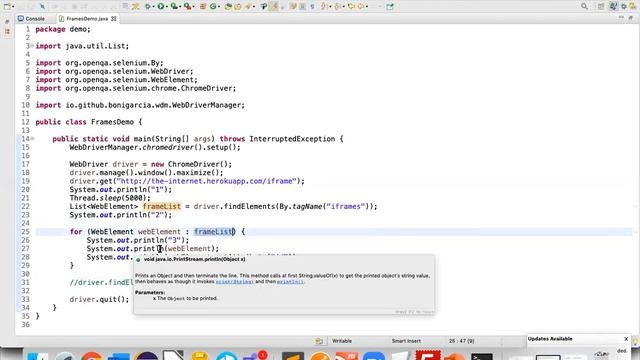Image resolution: width=640 pixels, height=360 pixels.
Task: Click the Open Type icon
Action: pyautogui.click(x=228, y=7)
